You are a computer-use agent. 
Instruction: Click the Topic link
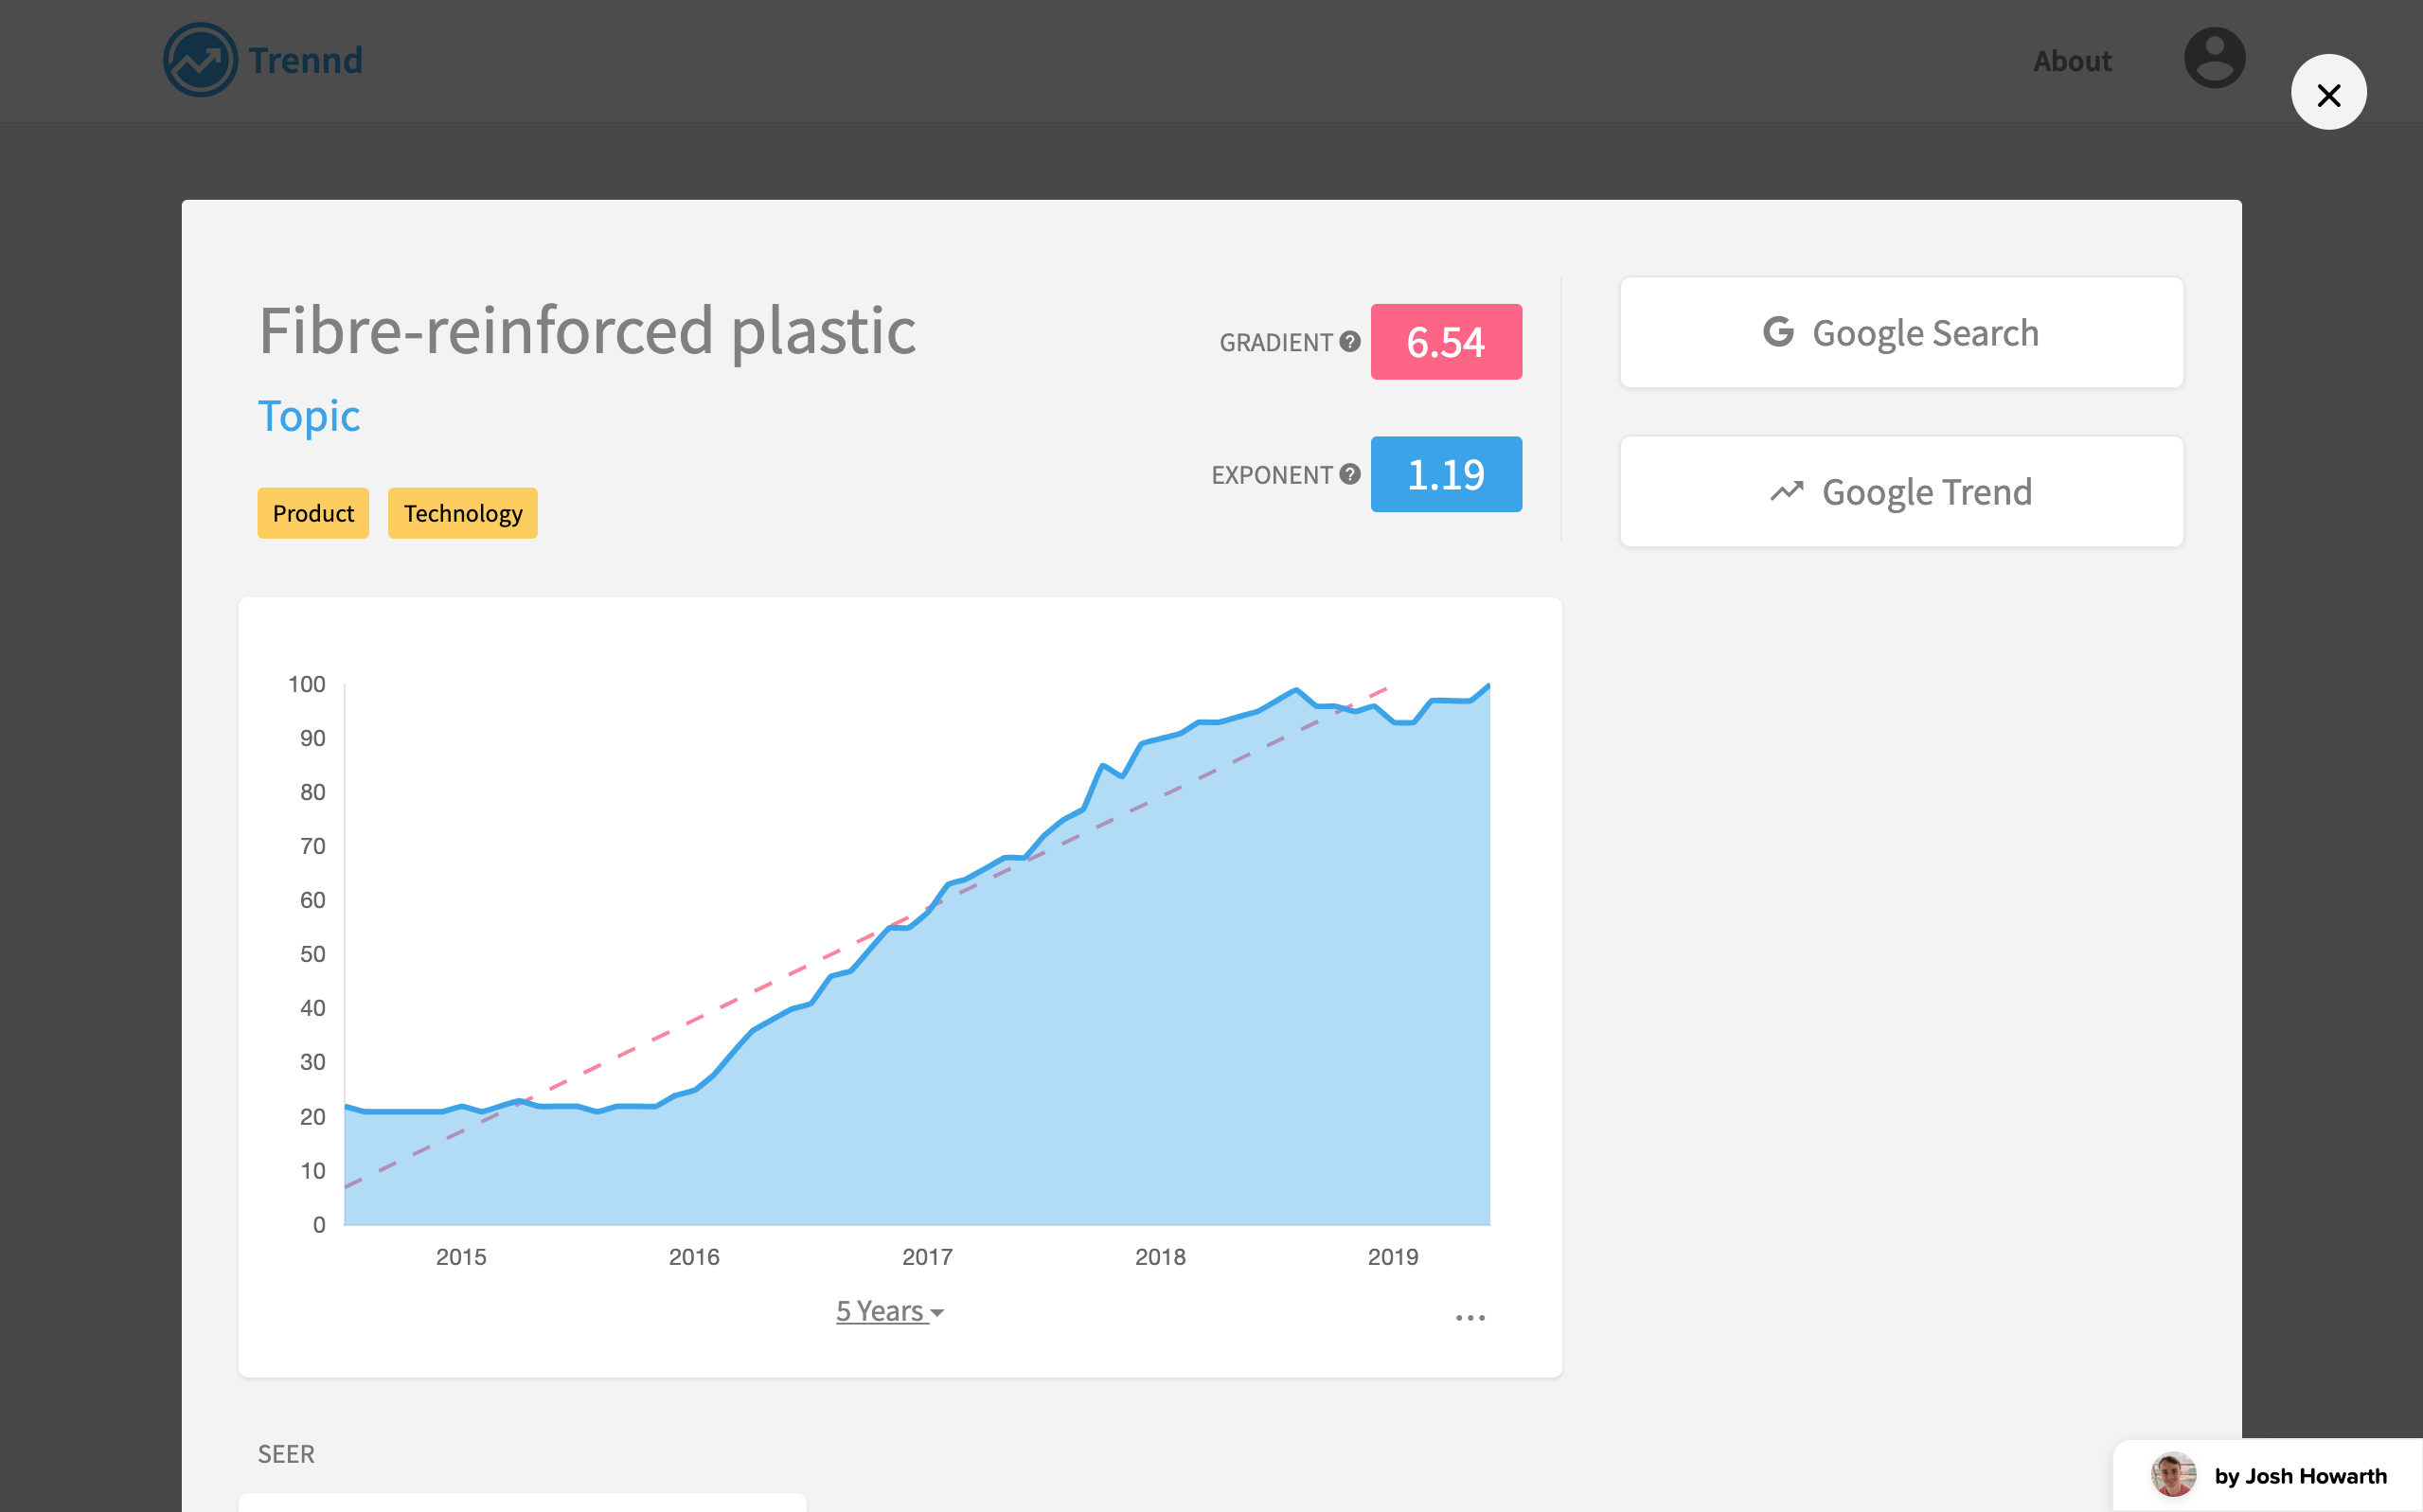coord(309,416)
